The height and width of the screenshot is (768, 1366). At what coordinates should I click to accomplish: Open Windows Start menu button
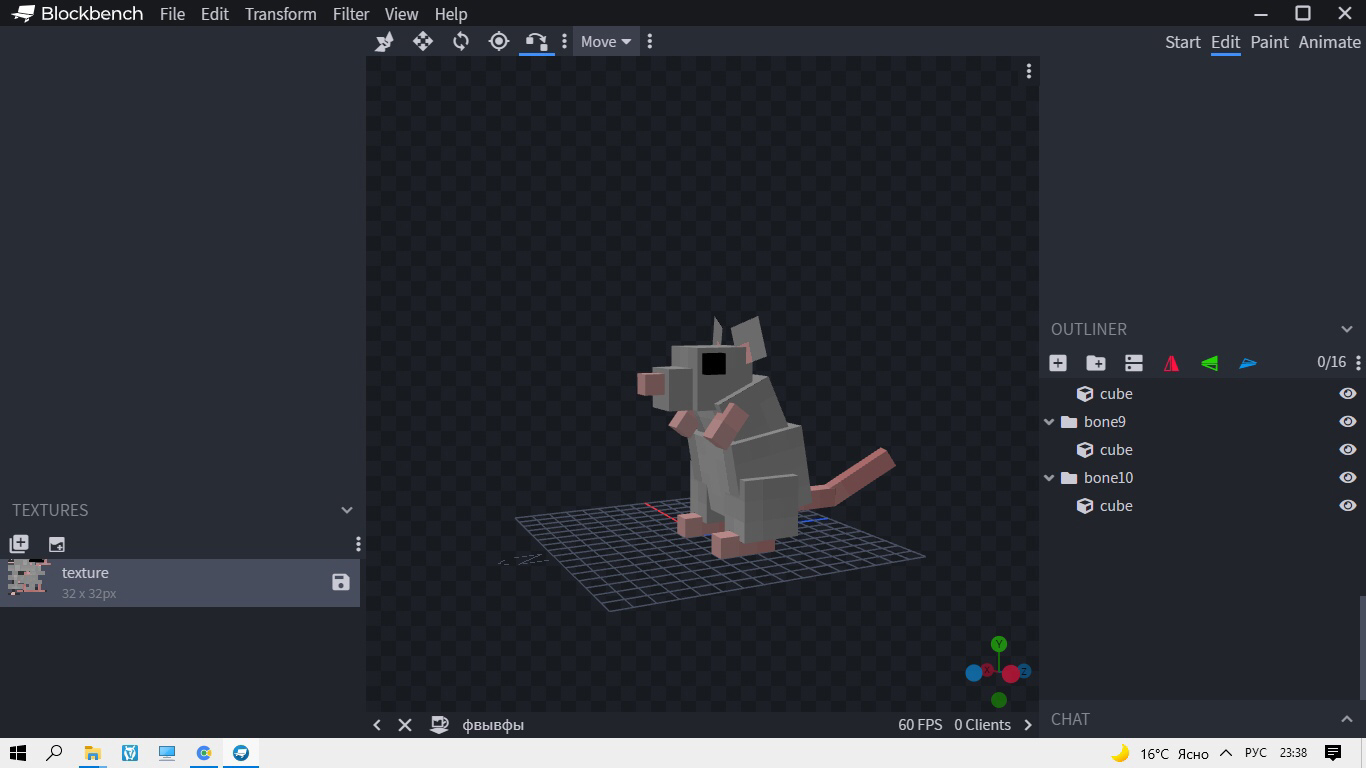[x=17, y=753]
